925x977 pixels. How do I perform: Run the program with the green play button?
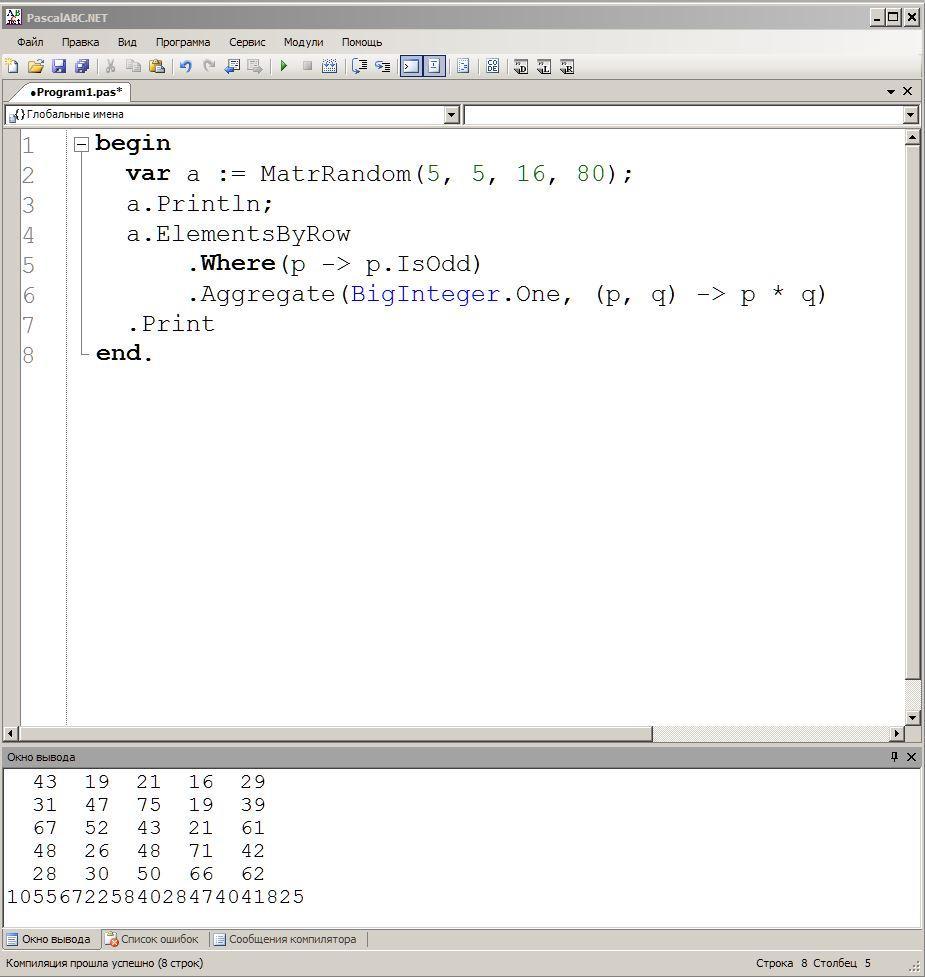(284, 67)
